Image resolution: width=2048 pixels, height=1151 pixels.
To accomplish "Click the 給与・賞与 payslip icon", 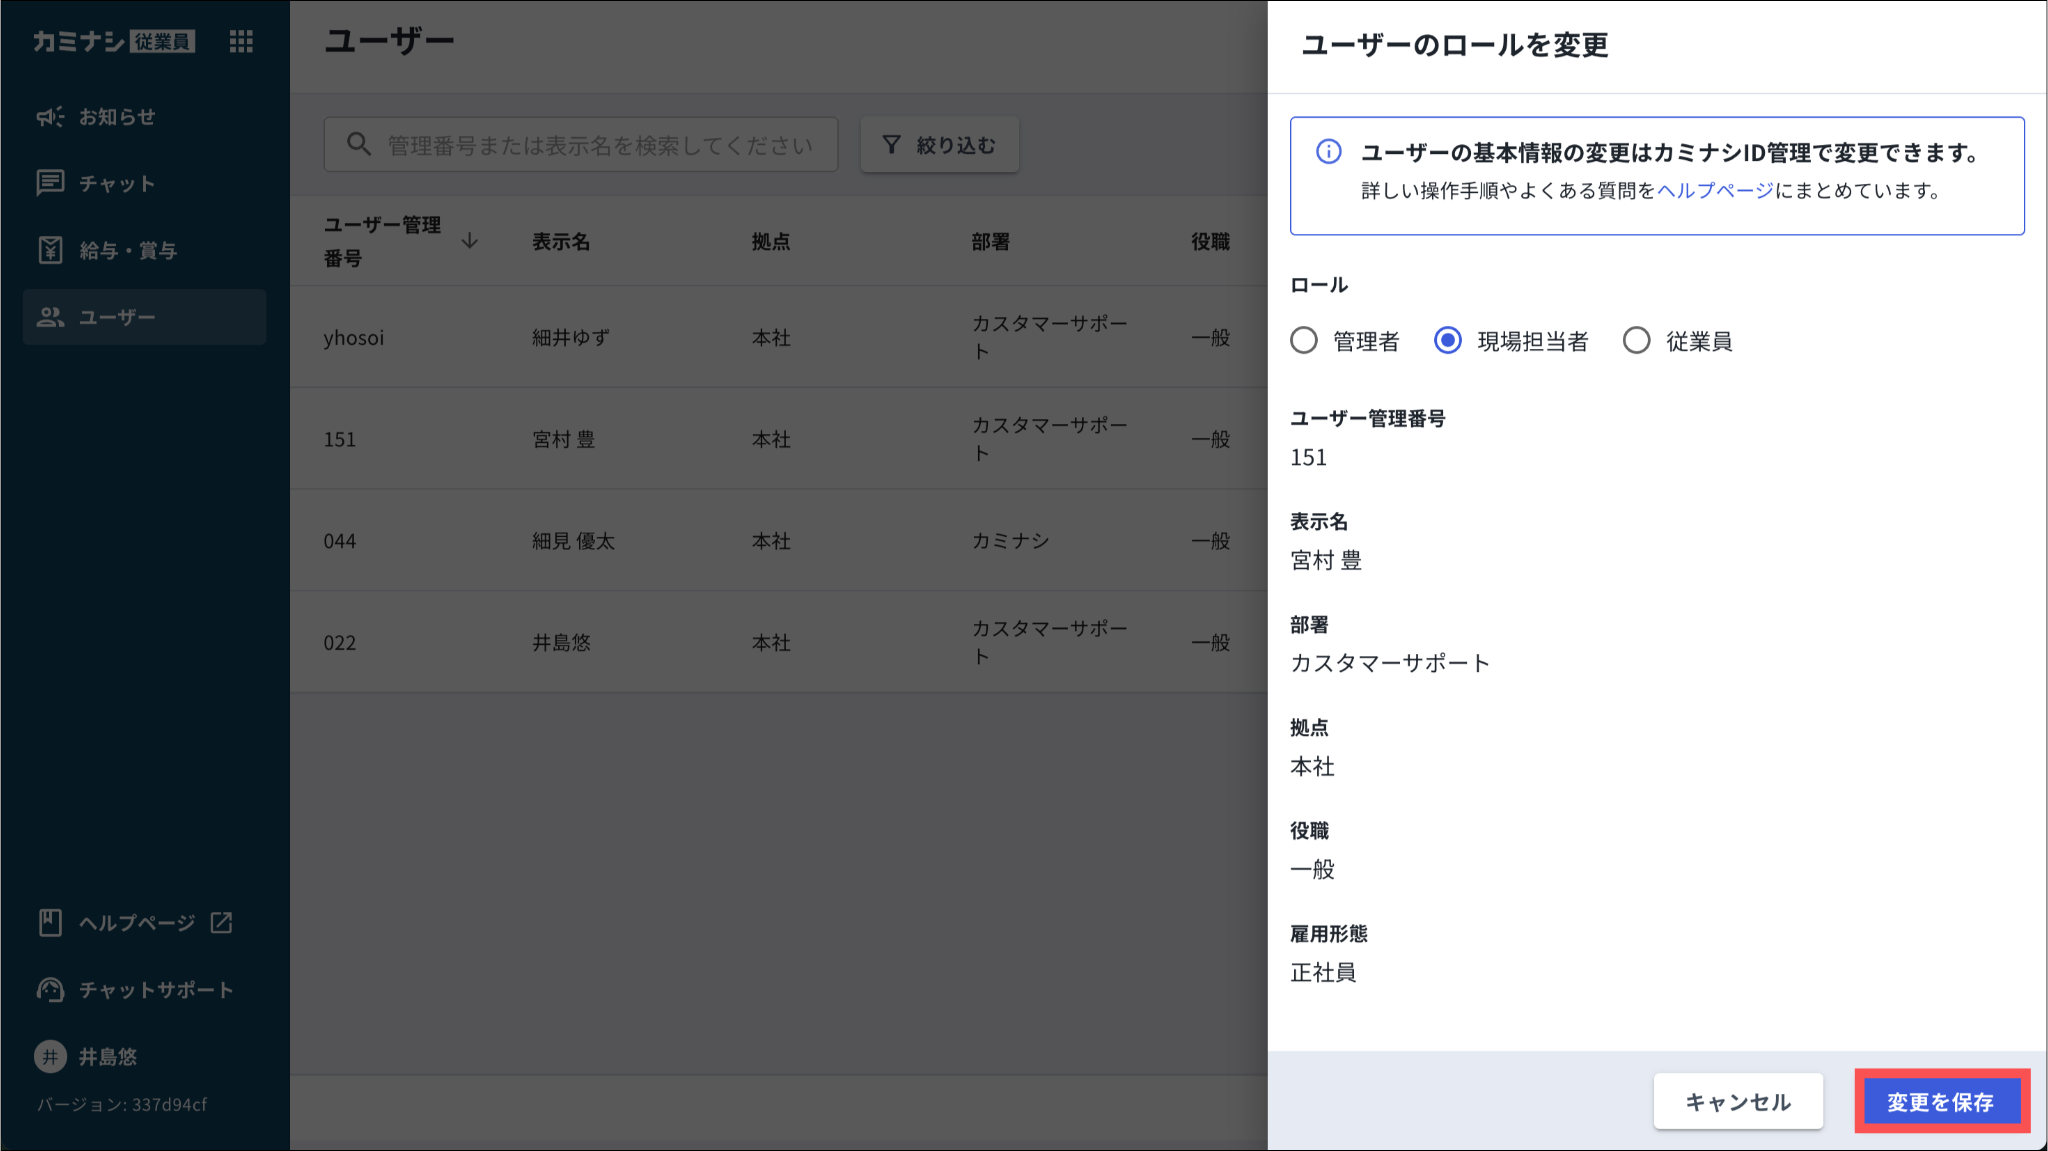I will coord(50,250).
